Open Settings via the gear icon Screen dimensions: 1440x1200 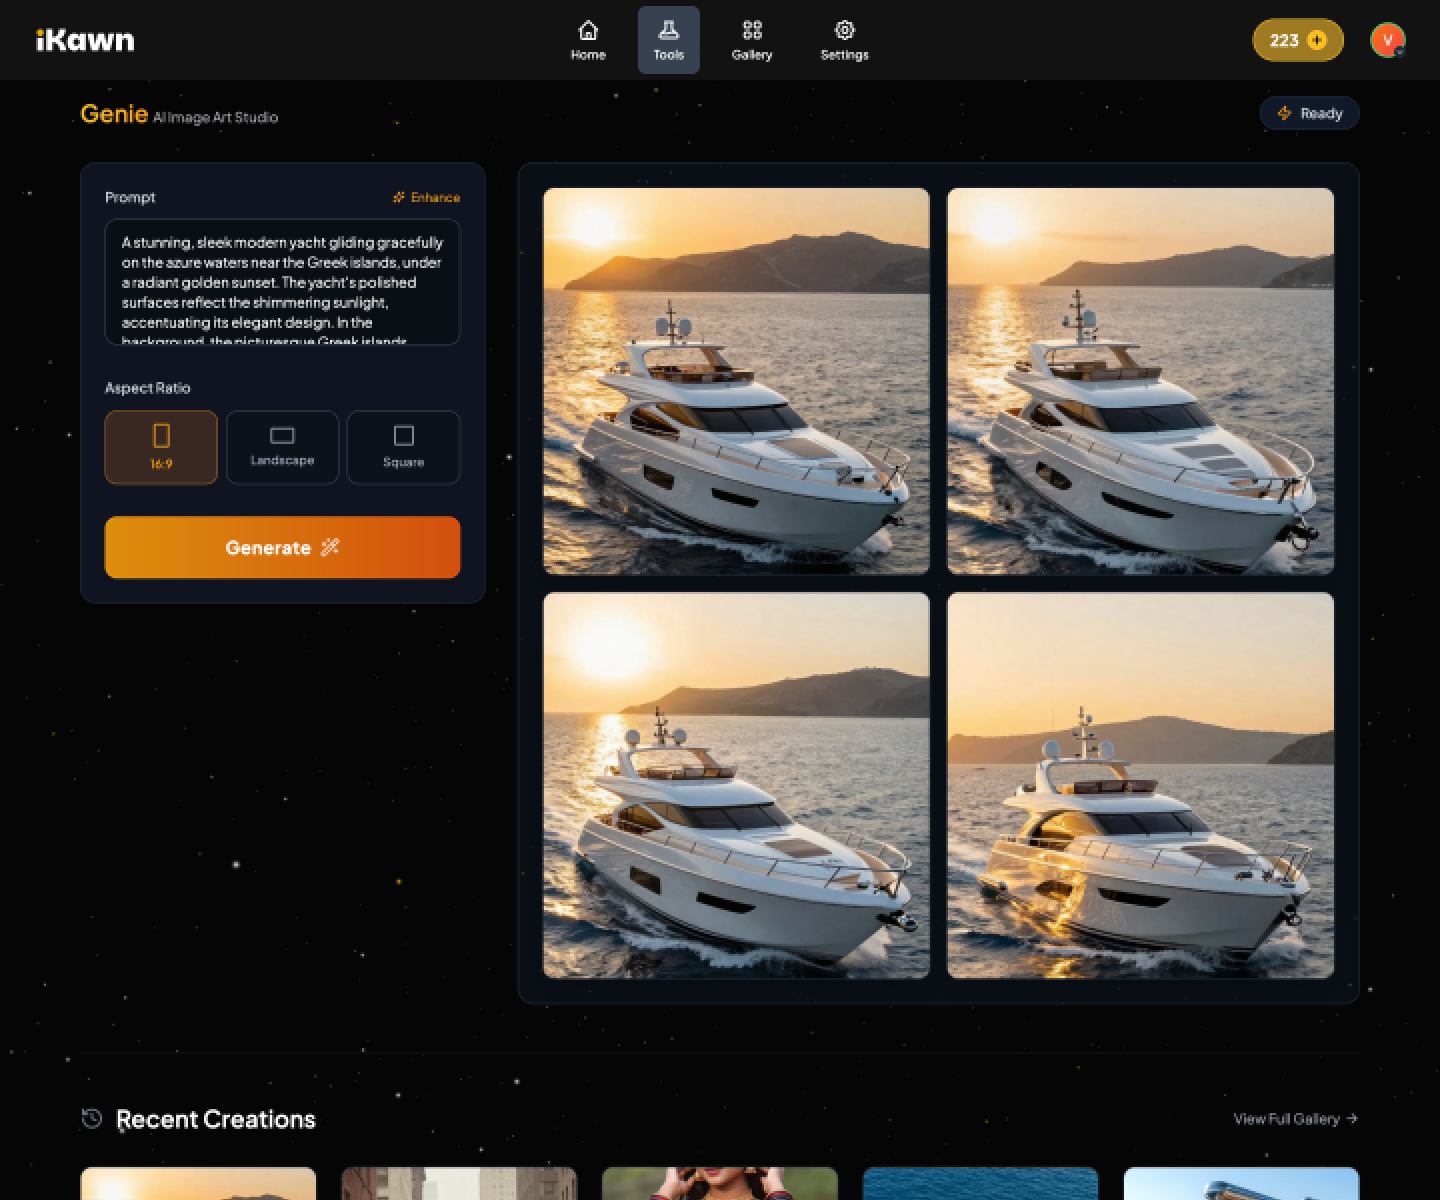(x=845, y=30)
